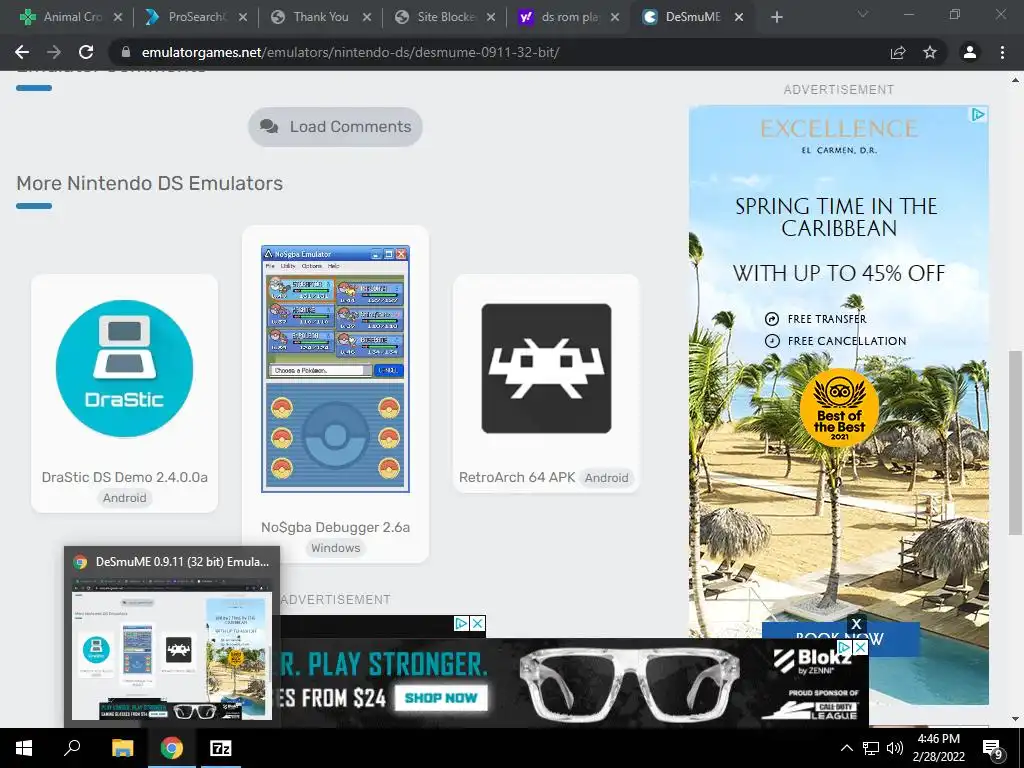
Task: Open File Explorer from the taskbar
Action: tap(122, 748)
